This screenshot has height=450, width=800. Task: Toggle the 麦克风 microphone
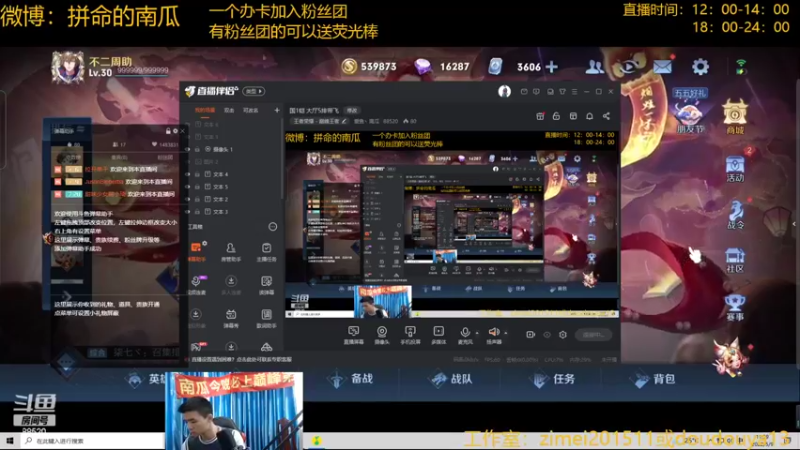tap(465, 335)
